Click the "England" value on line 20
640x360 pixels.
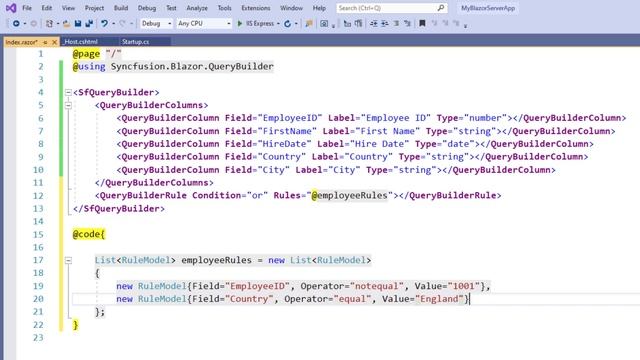440,299
